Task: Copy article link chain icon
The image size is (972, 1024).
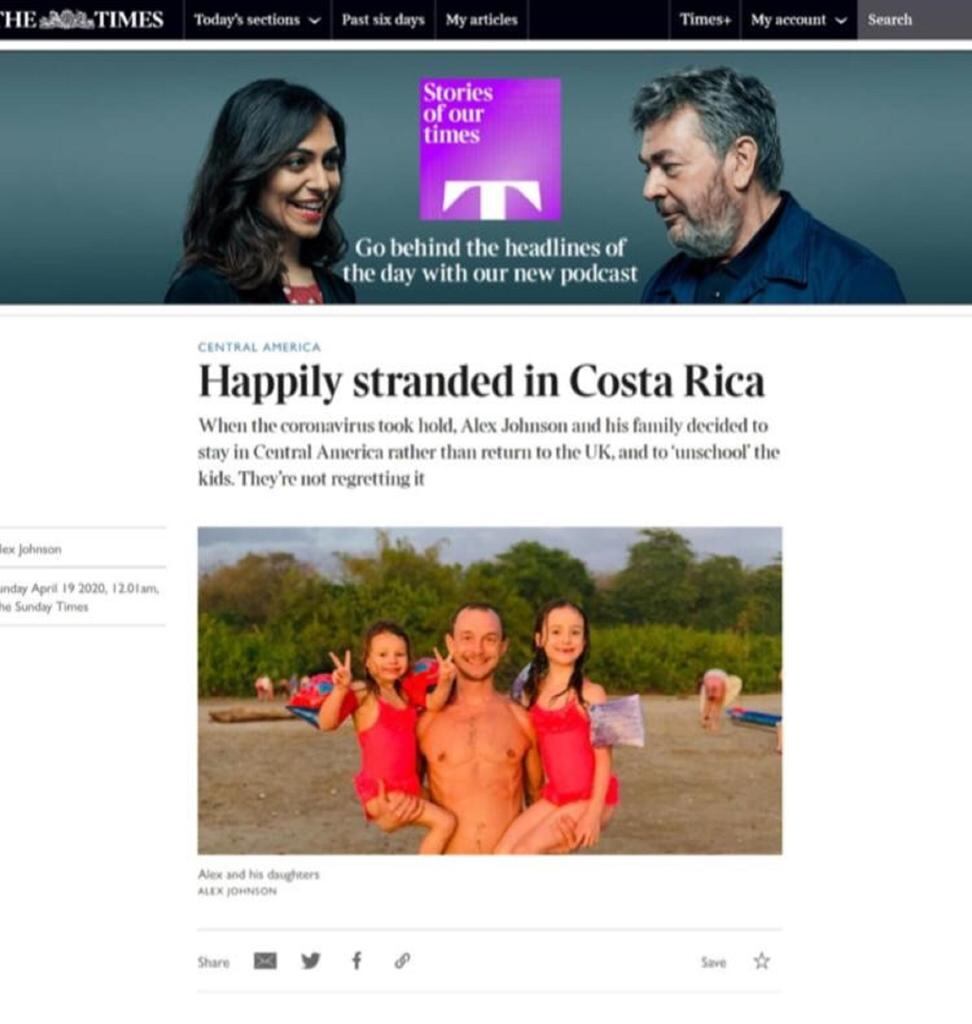Action: [402, 961]
